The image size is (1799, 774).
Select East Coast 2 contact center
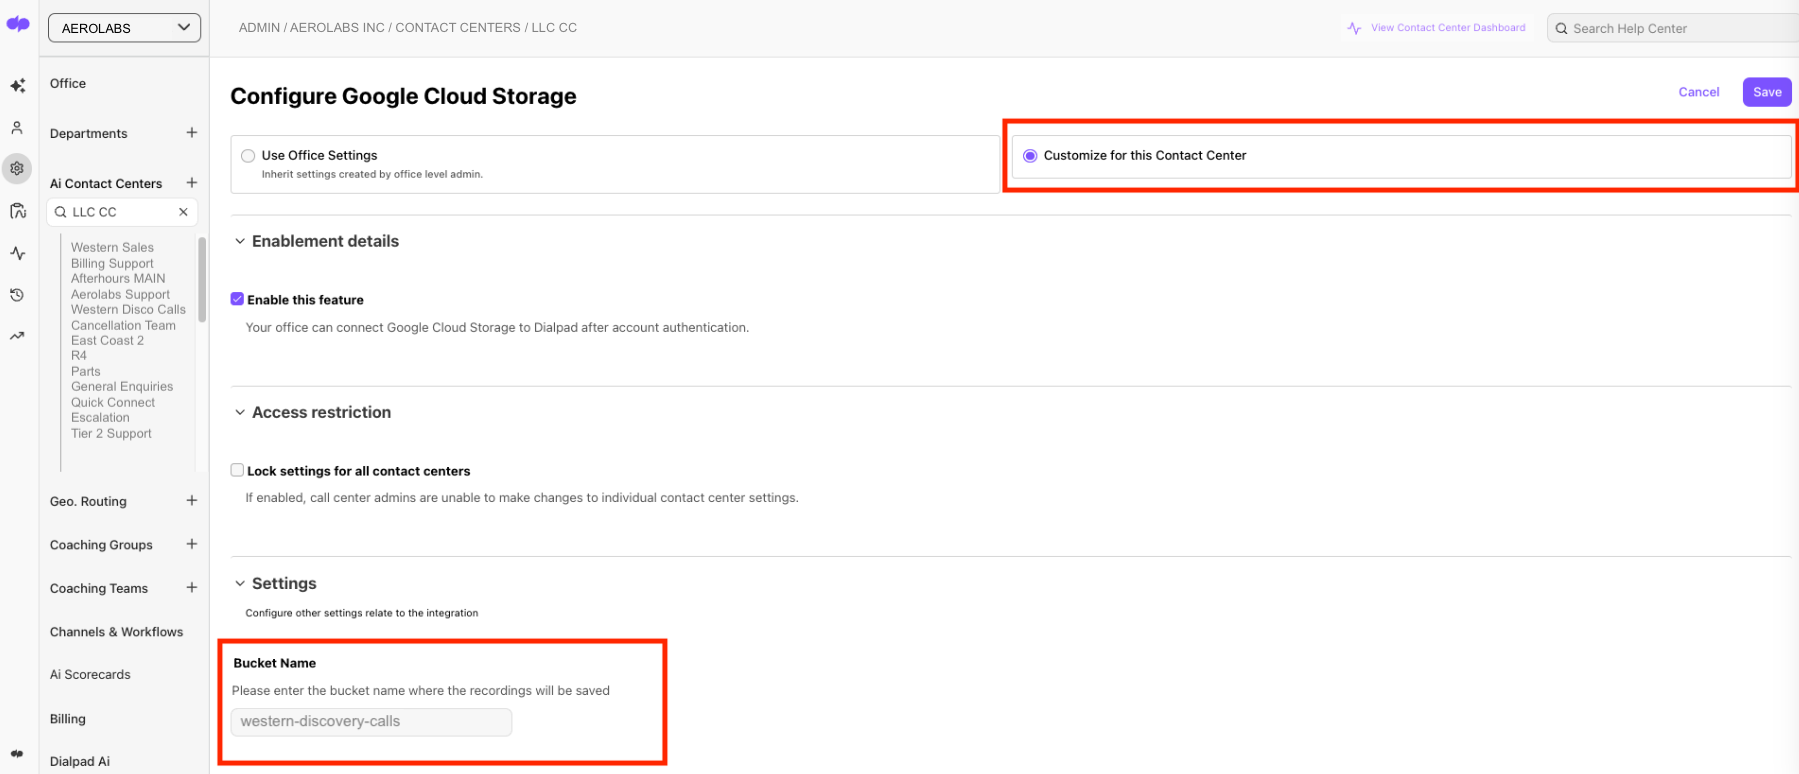pos(107,340)
